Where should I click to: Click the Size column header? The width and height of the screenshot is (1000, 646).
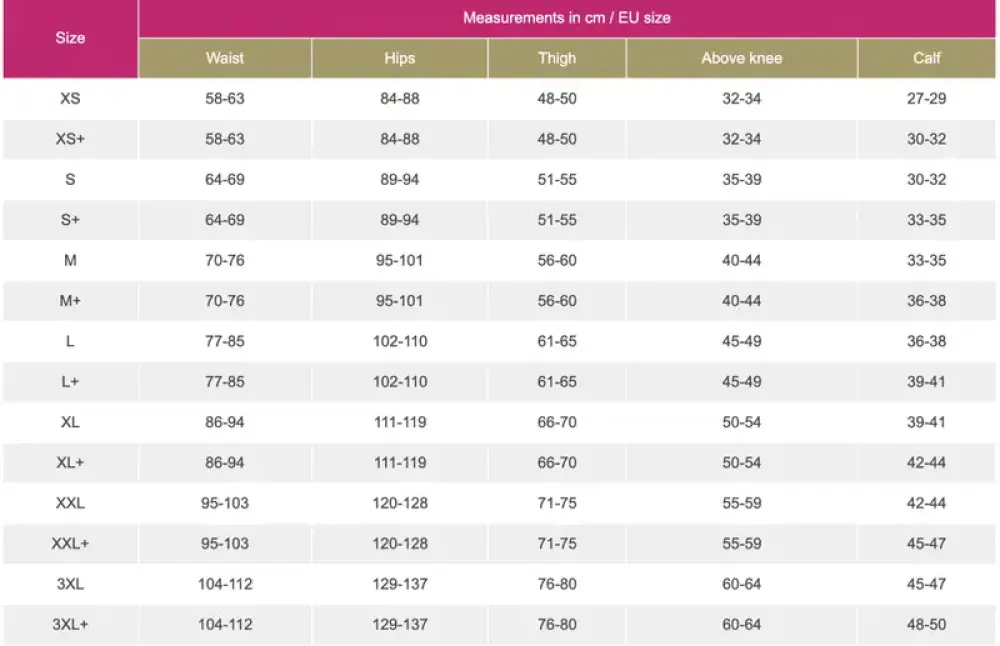70,38
